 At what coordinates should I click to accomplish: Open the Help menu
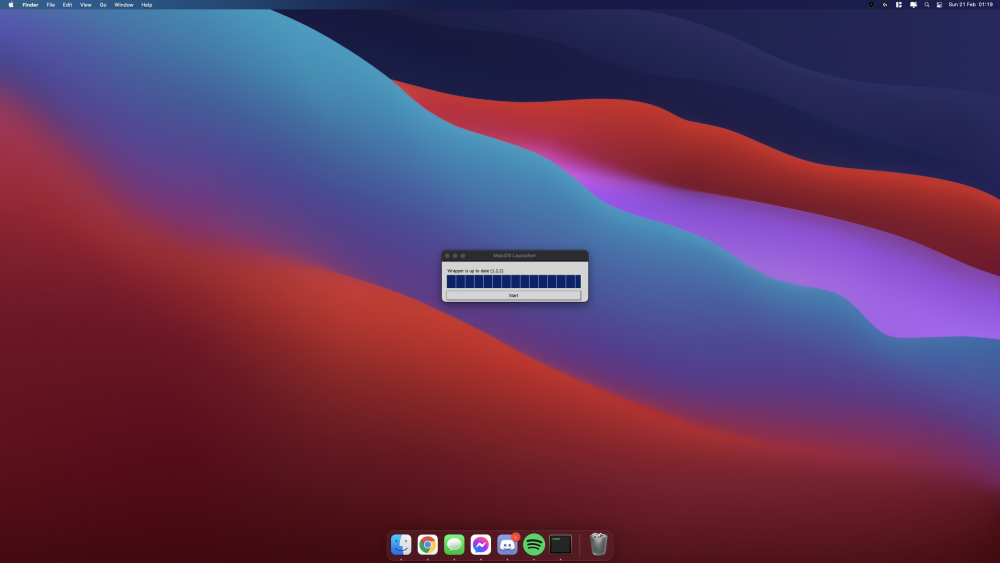click(x=147, y=5)
